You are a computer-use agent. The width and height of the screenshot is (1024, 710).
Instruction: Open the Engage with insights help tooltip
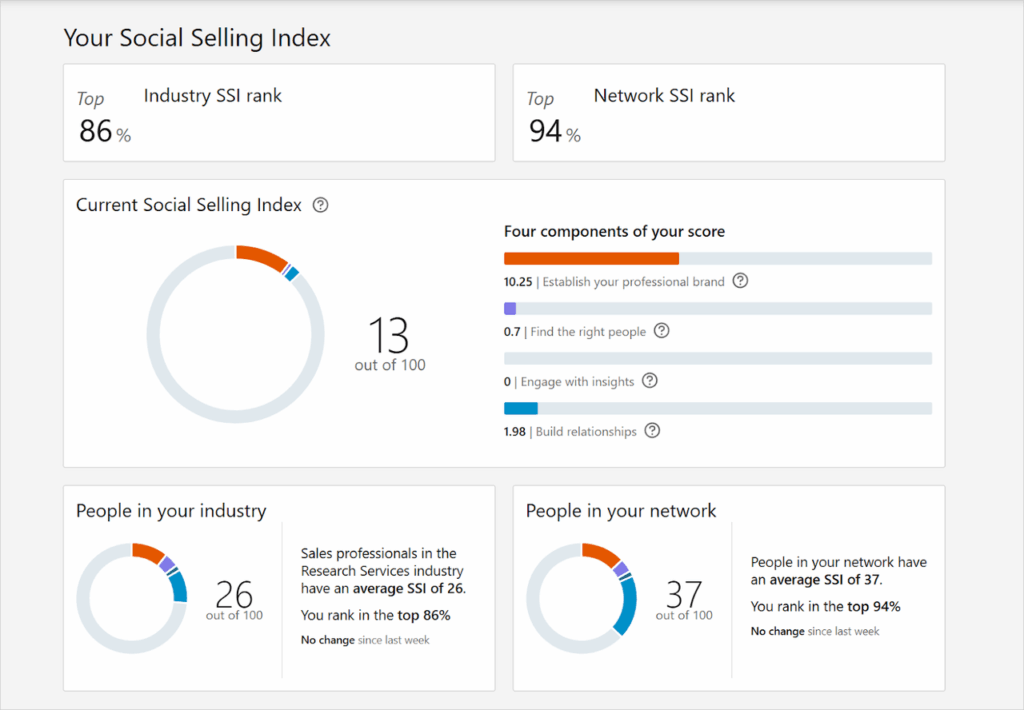[650, 381]
